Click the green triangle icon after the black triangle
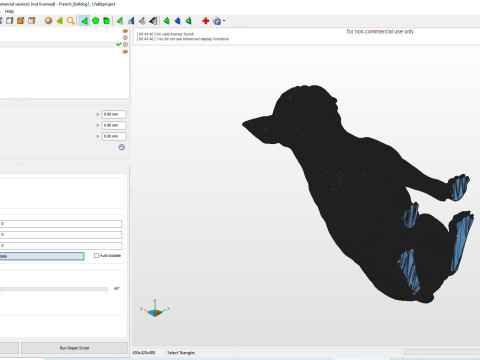The width and height of the screenshot is (480, 360). pos(166,21)
